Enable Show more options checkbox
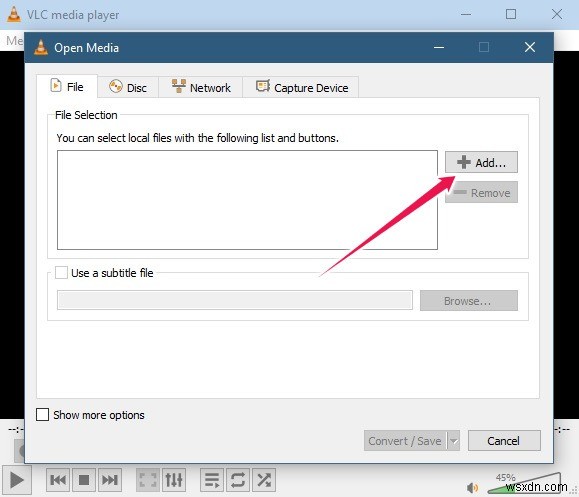 42,415
